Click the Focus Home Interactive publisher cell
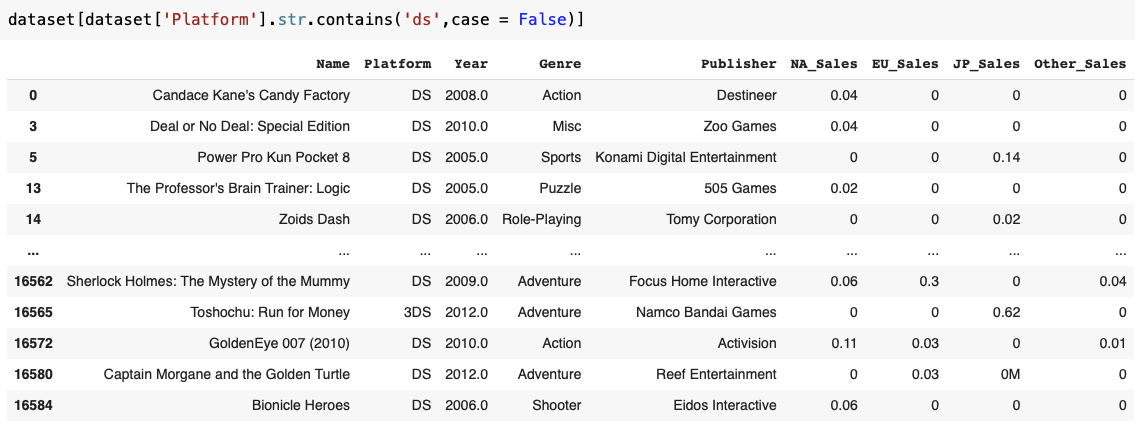The width and height of the screenshot is (1135, 425). [x=702, y=281]
